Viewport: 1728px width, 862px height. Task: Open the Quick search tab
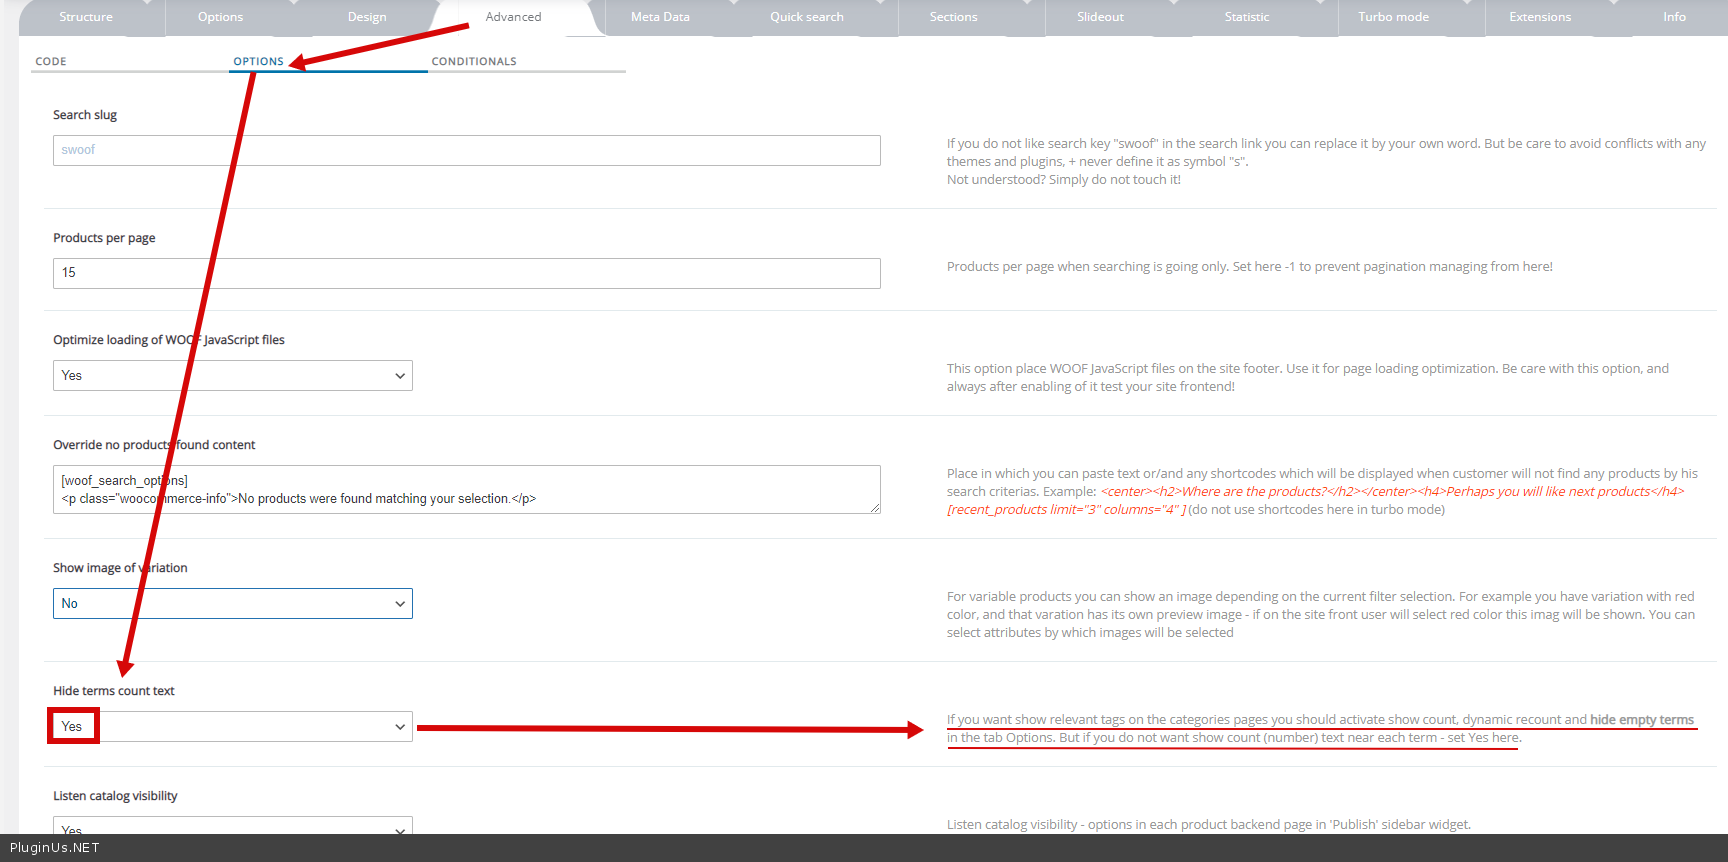[x=806, y=17]
